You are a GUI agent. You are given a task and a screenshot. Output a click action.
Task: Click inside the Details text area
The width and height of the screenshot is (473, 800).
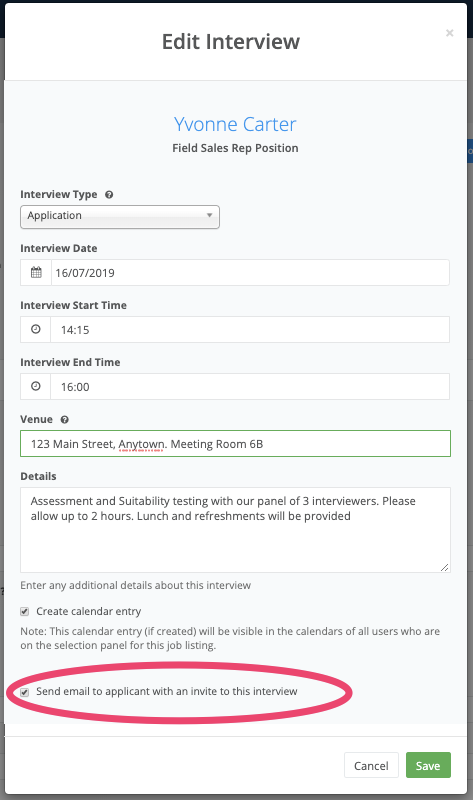click(235, 530)
